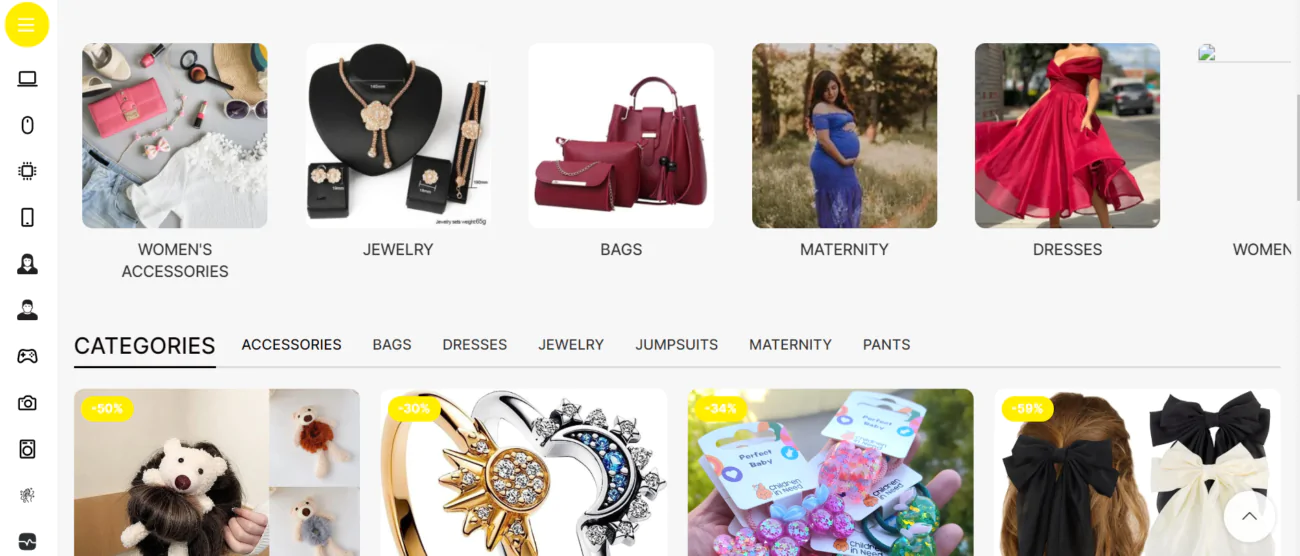Select the camera sidebar icon
The image size is (1300, 556).
(x=27, y=403)
